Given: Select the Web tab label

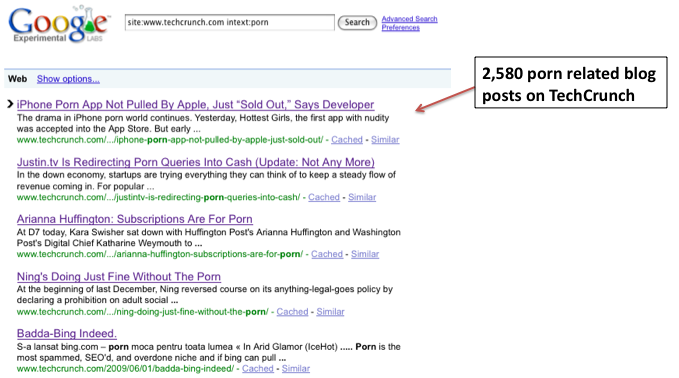Looking at the screenshot, I should tap(17, 79).
